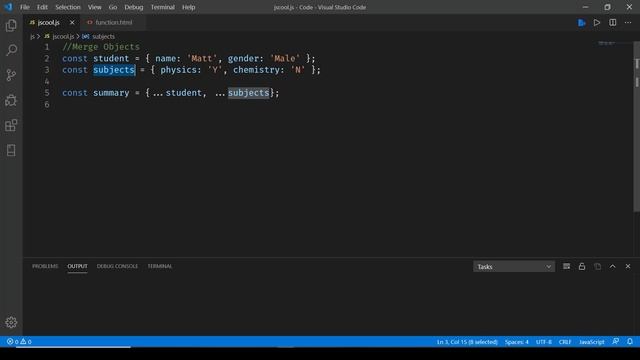640x360 pixels.
Task: Click the errors and warnings status indicator
Action: pos(19,342)
